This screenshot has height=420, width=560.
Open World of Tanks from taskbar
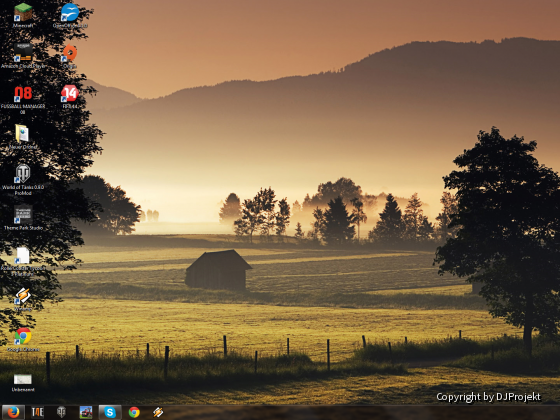61,412
